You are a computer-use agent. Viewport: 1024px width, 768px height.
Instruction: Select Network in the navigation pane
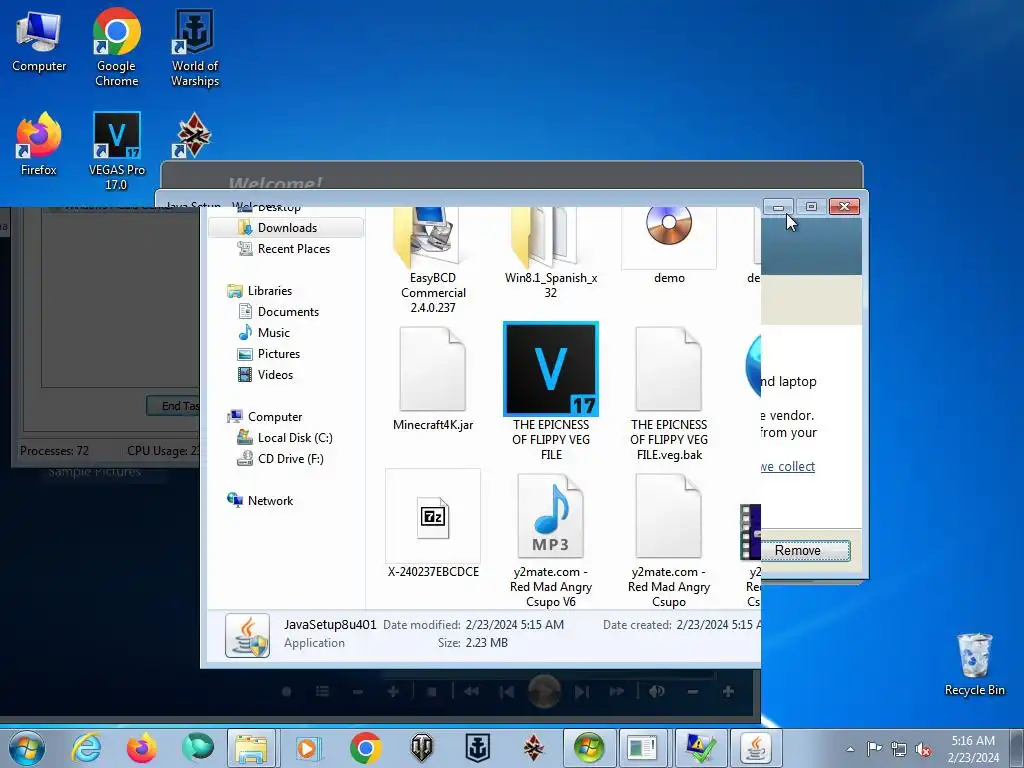point(270,500)
